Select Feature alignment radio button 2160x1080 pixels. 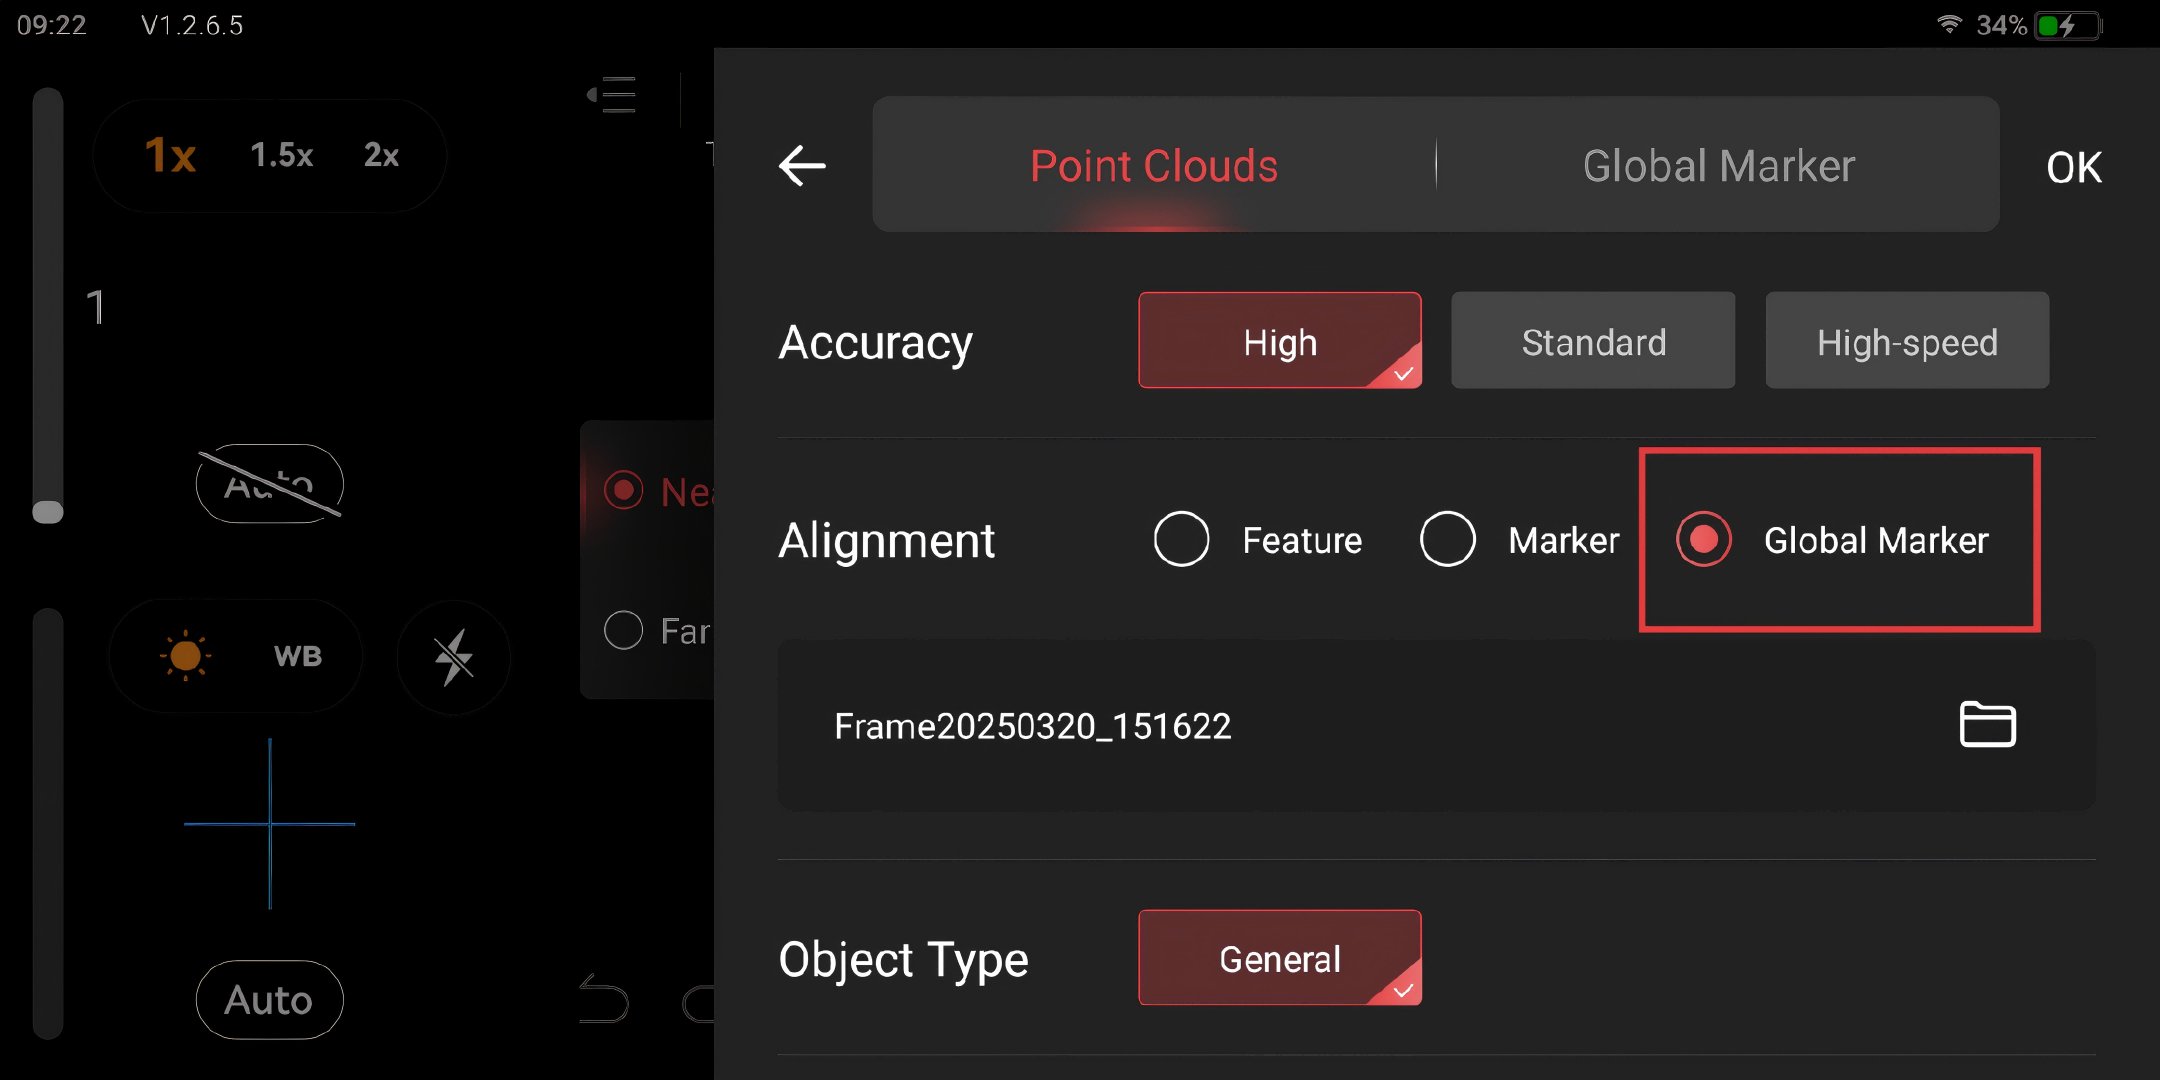(x=1182, y=540)
